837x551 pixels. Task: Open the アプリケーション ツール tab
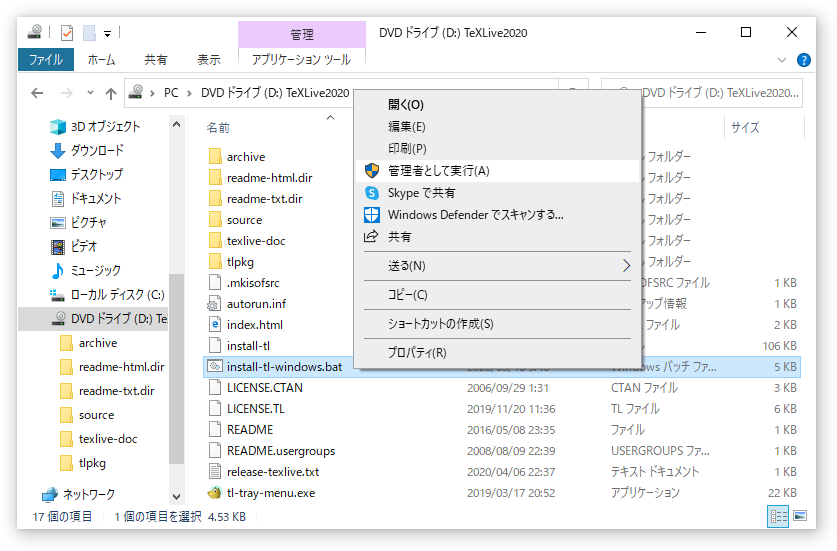coord(302,59)
